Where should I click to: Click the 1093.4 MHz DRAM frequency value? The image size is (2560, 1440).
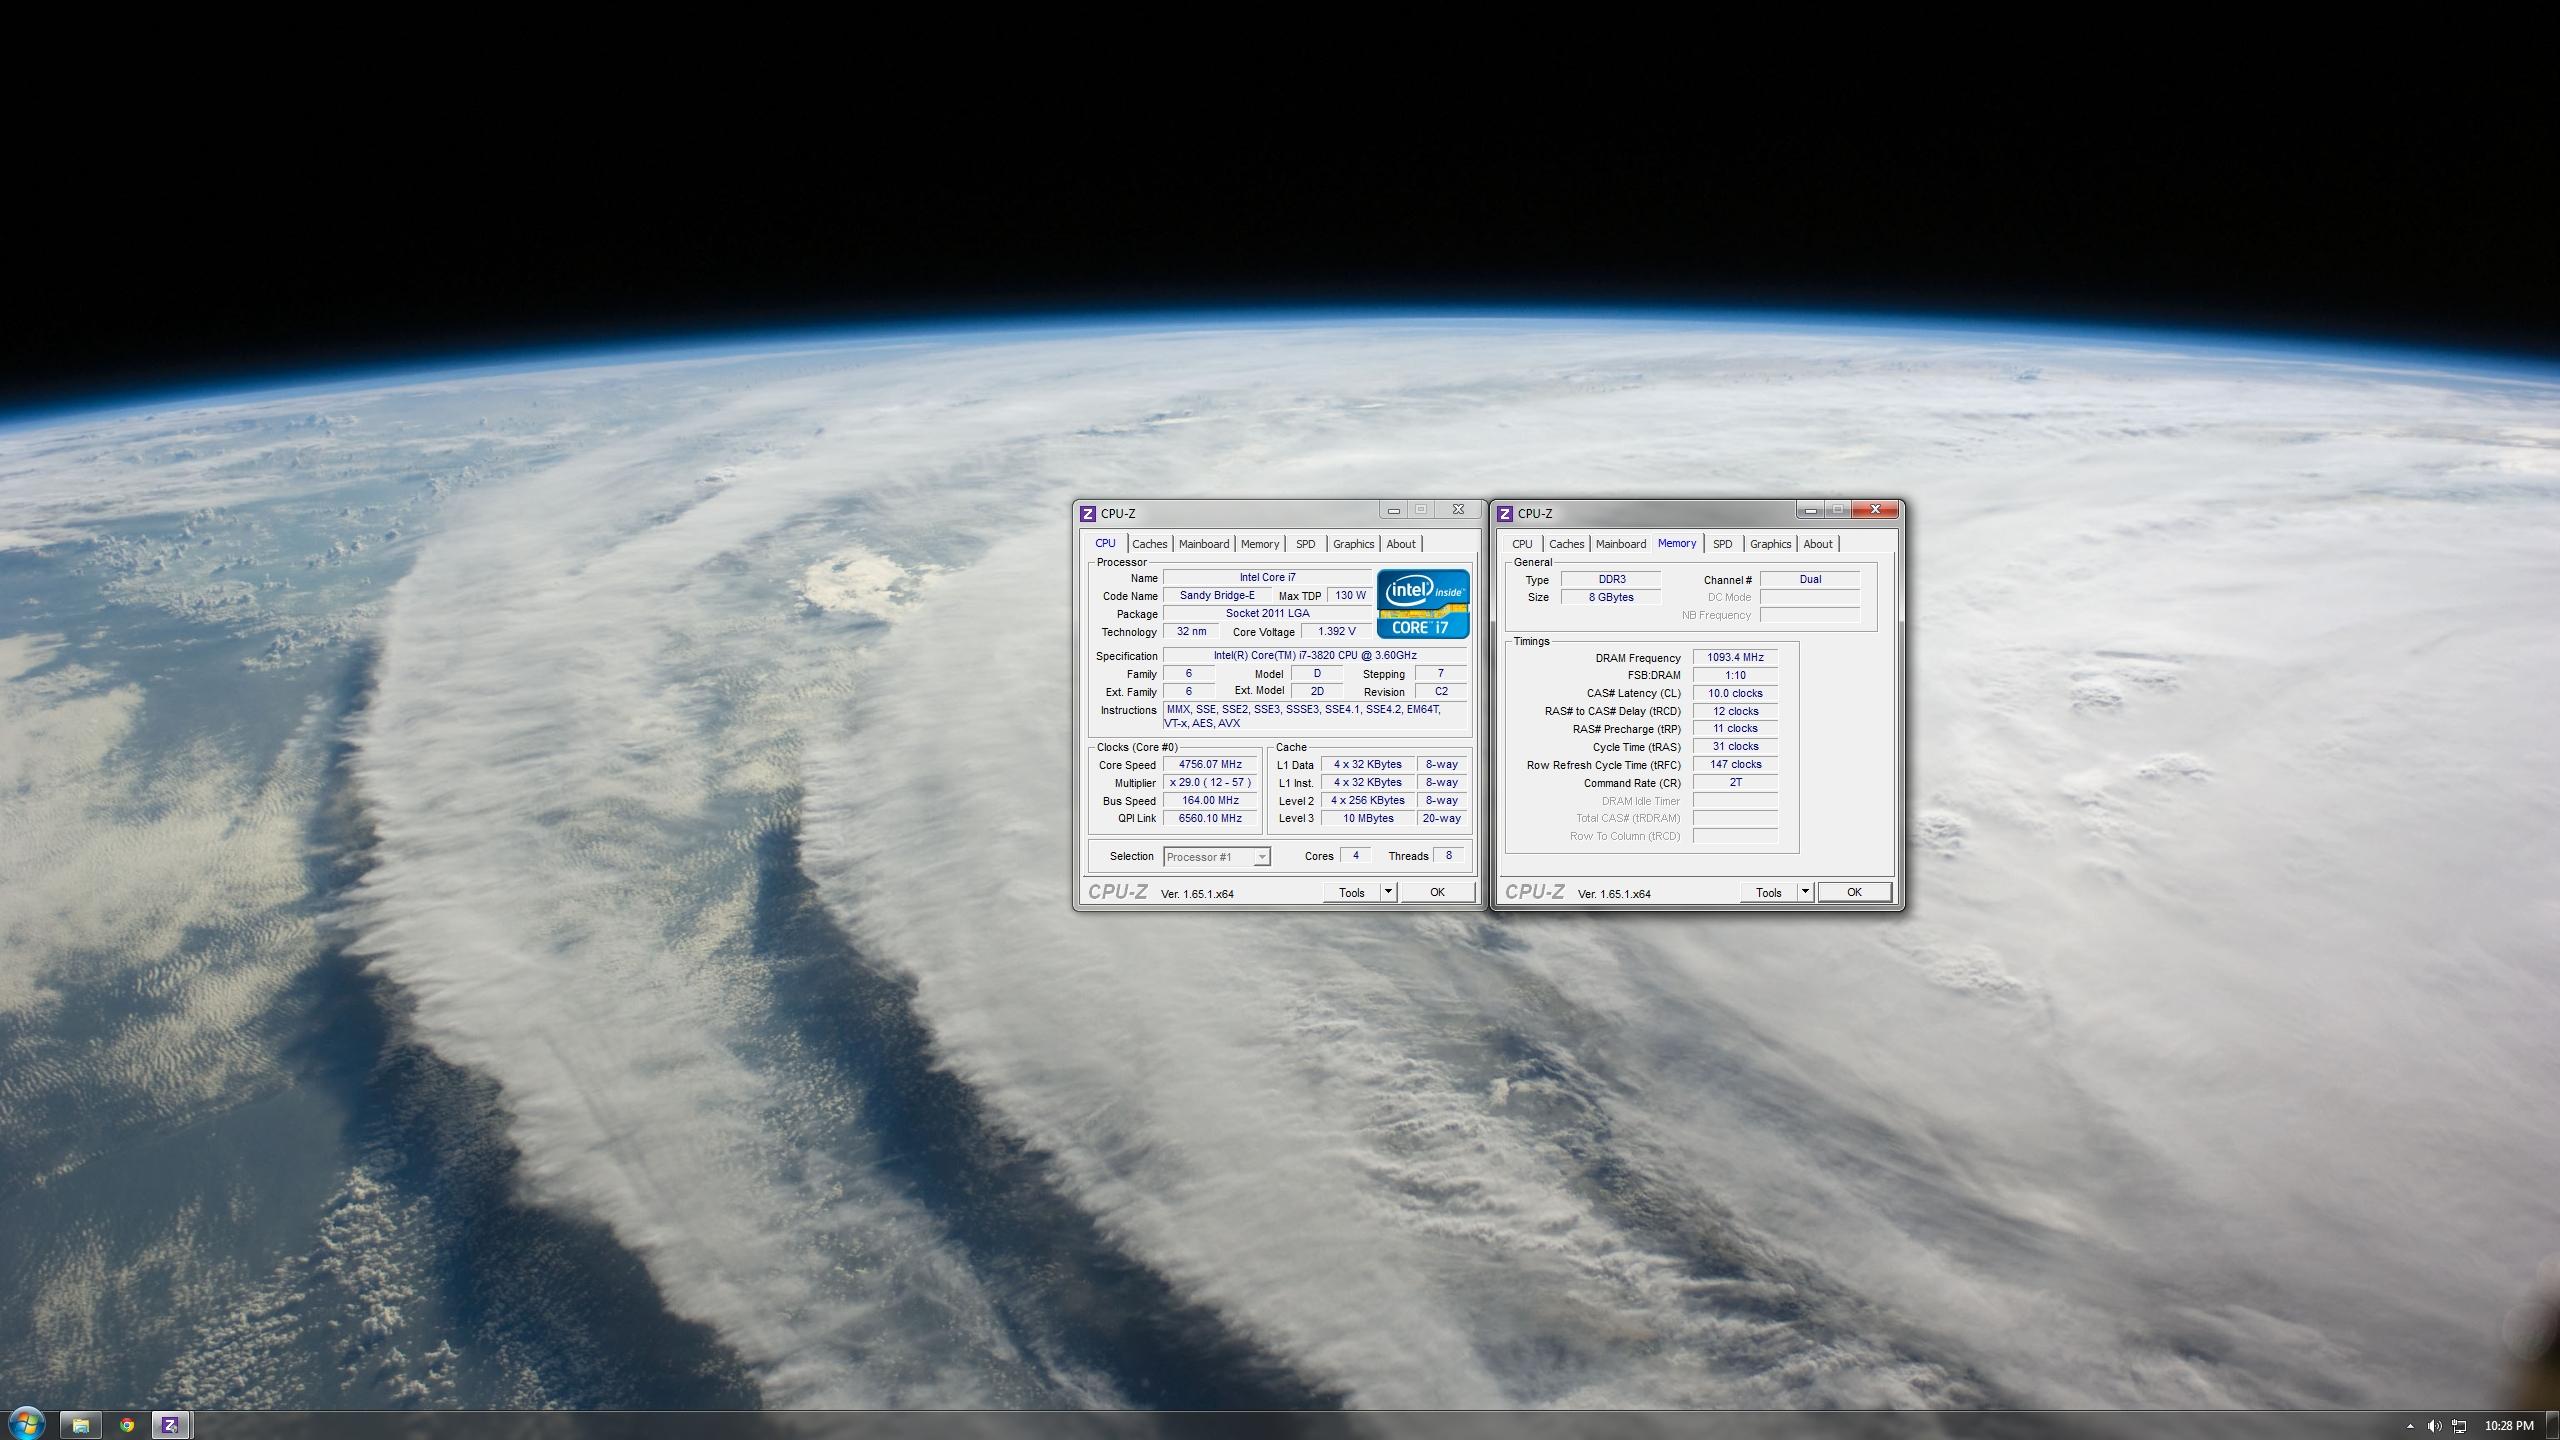(1735, 658)
